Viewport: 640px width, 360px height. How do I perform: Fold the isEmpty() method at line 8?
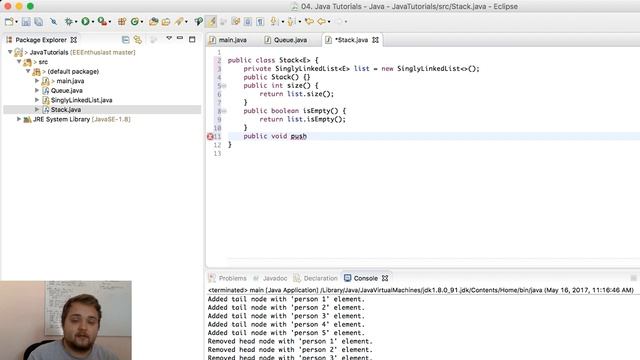(x=224, y=111)
